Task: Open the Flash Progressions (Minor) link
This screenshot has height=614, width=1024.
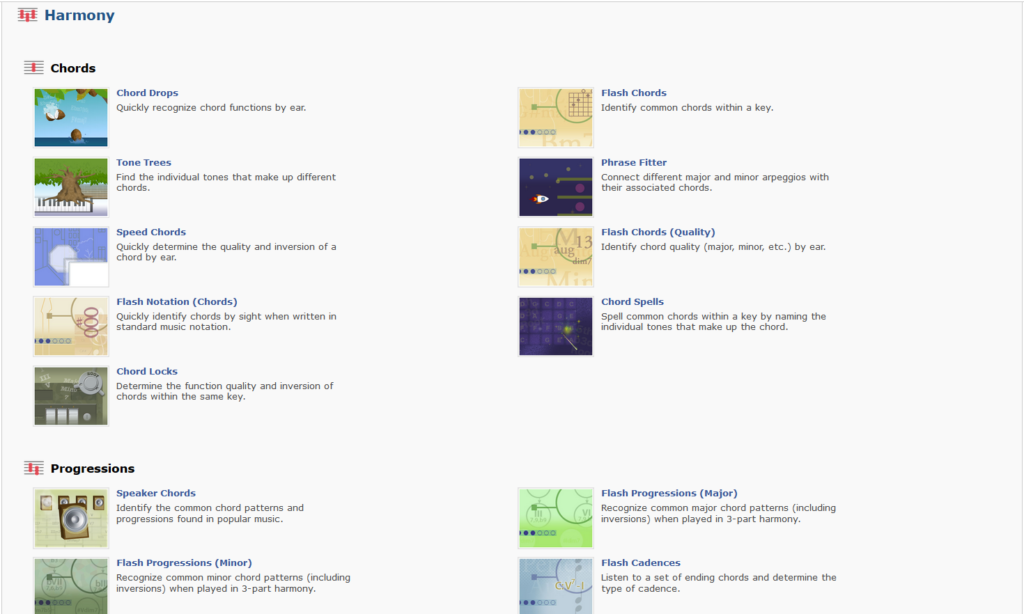Action: [x=184, y=563]
